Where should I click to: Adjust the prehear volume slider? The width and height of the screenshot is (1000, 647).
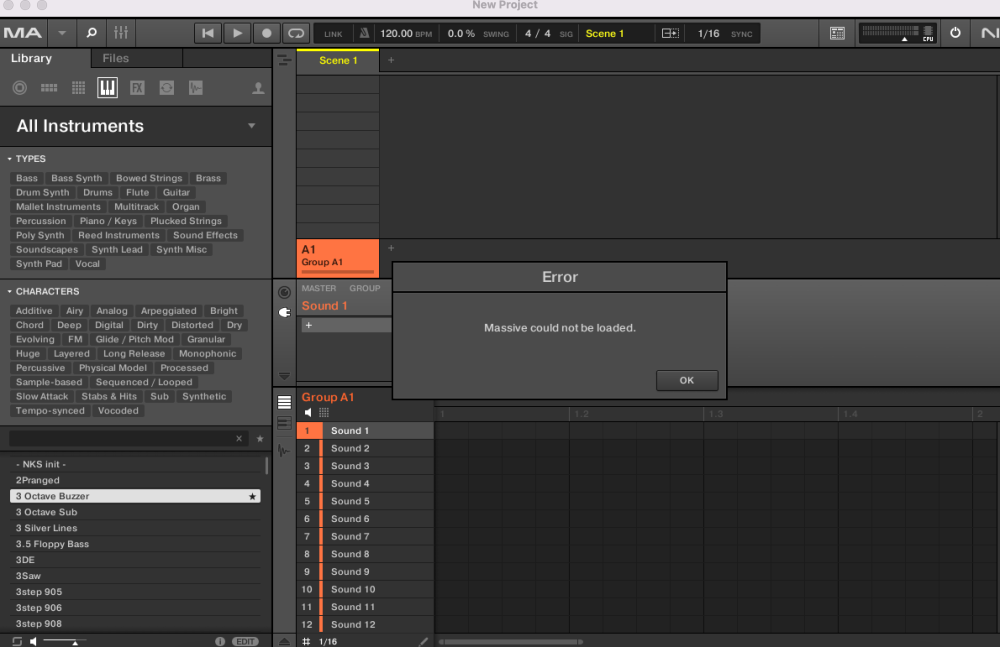pyautogui.click(x=64, y=641)
